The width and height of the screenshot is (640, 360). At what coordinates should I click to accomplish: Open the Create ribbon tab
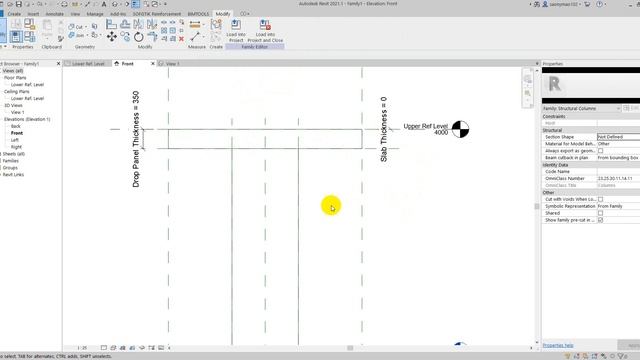(x=14, y=14)
